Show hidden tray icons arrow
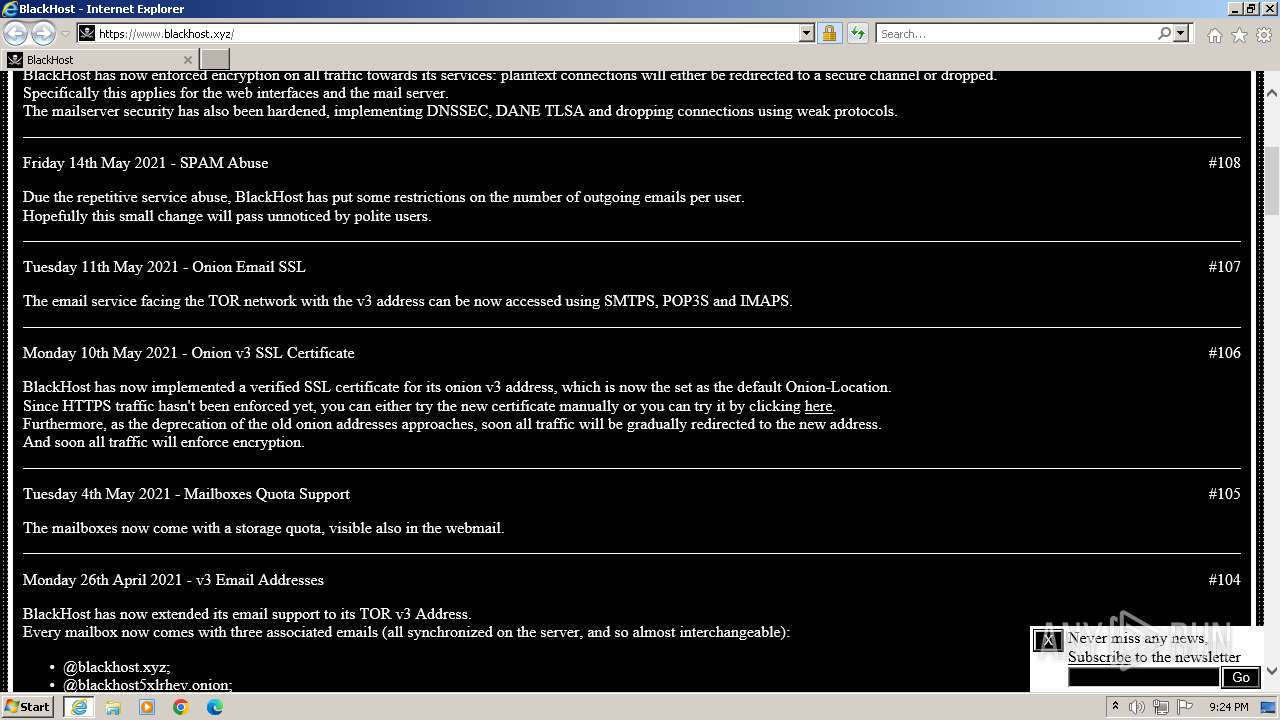1280x720 pixels. (1115, 706)
